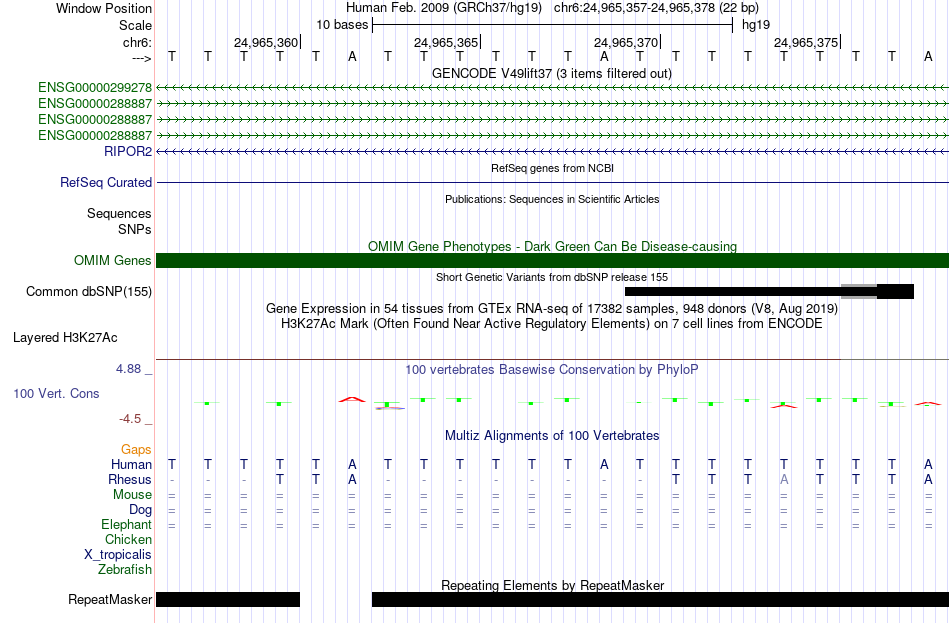This screenshot has height=623, width=950.
Task: Click the thick black block ending the dbSNP track
Action: (x=895, y=292)
